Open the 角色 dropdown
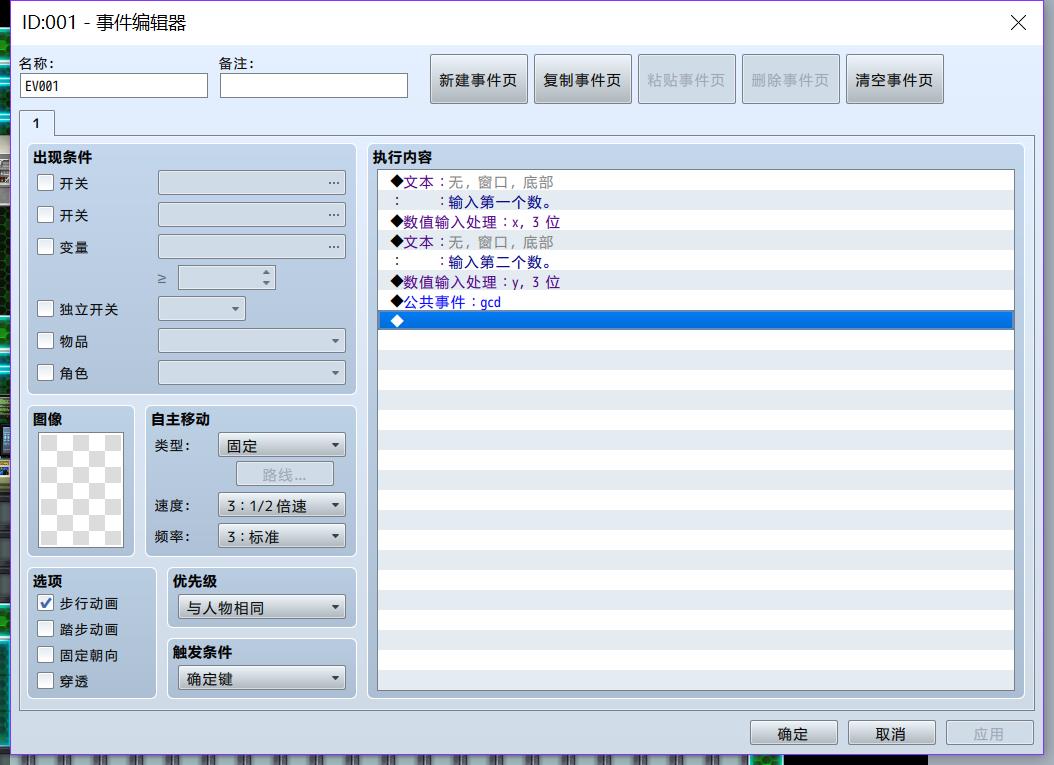This screenshot has width=1054, height=765. (252, 372)
